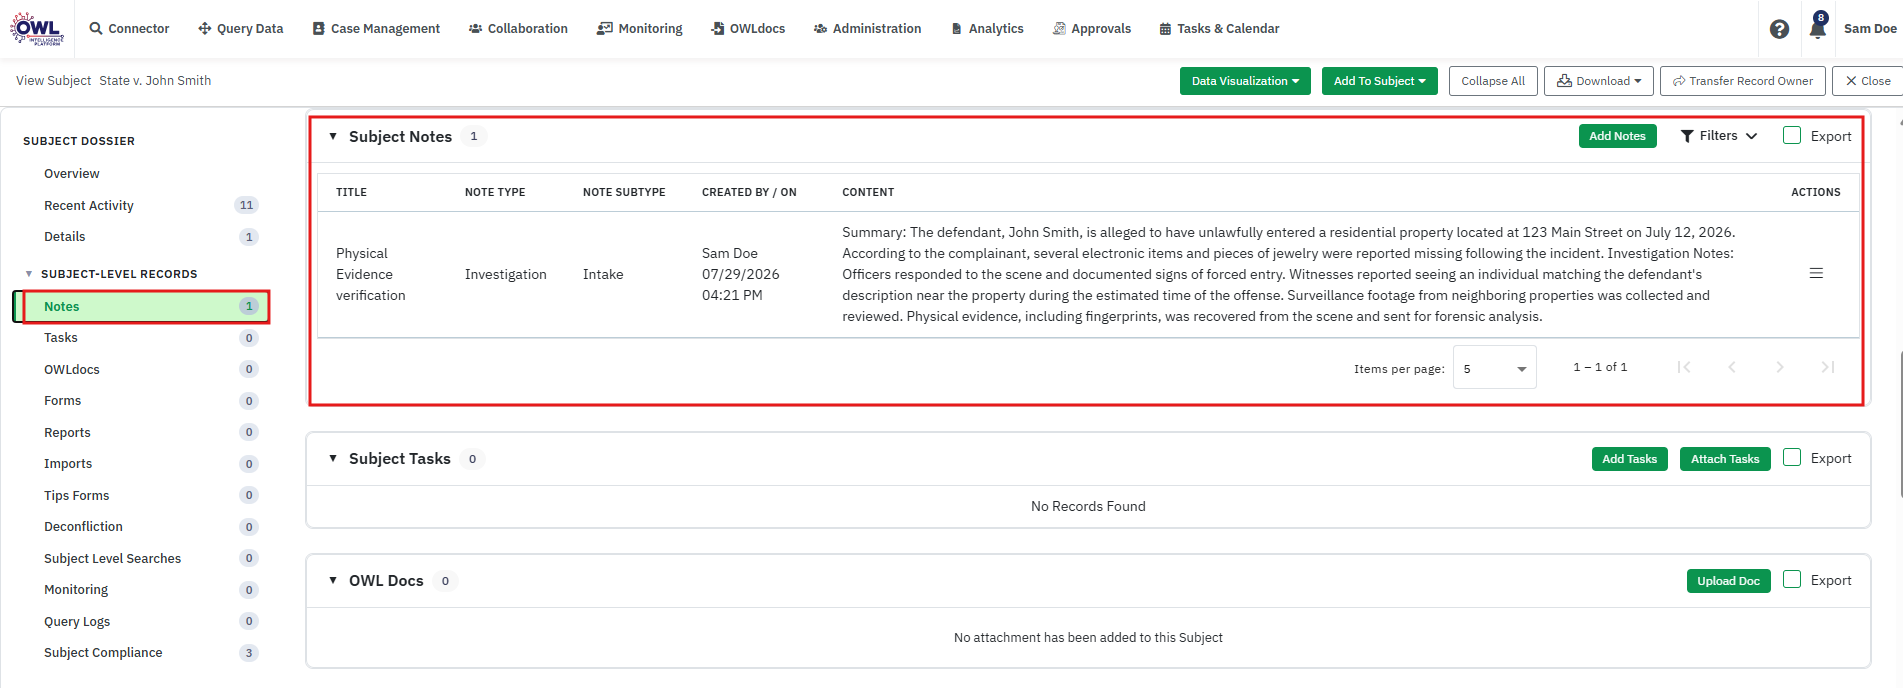Open the Administration menu
The width and height of the screenshot is (1903, 688).
(x=867, y=29)
